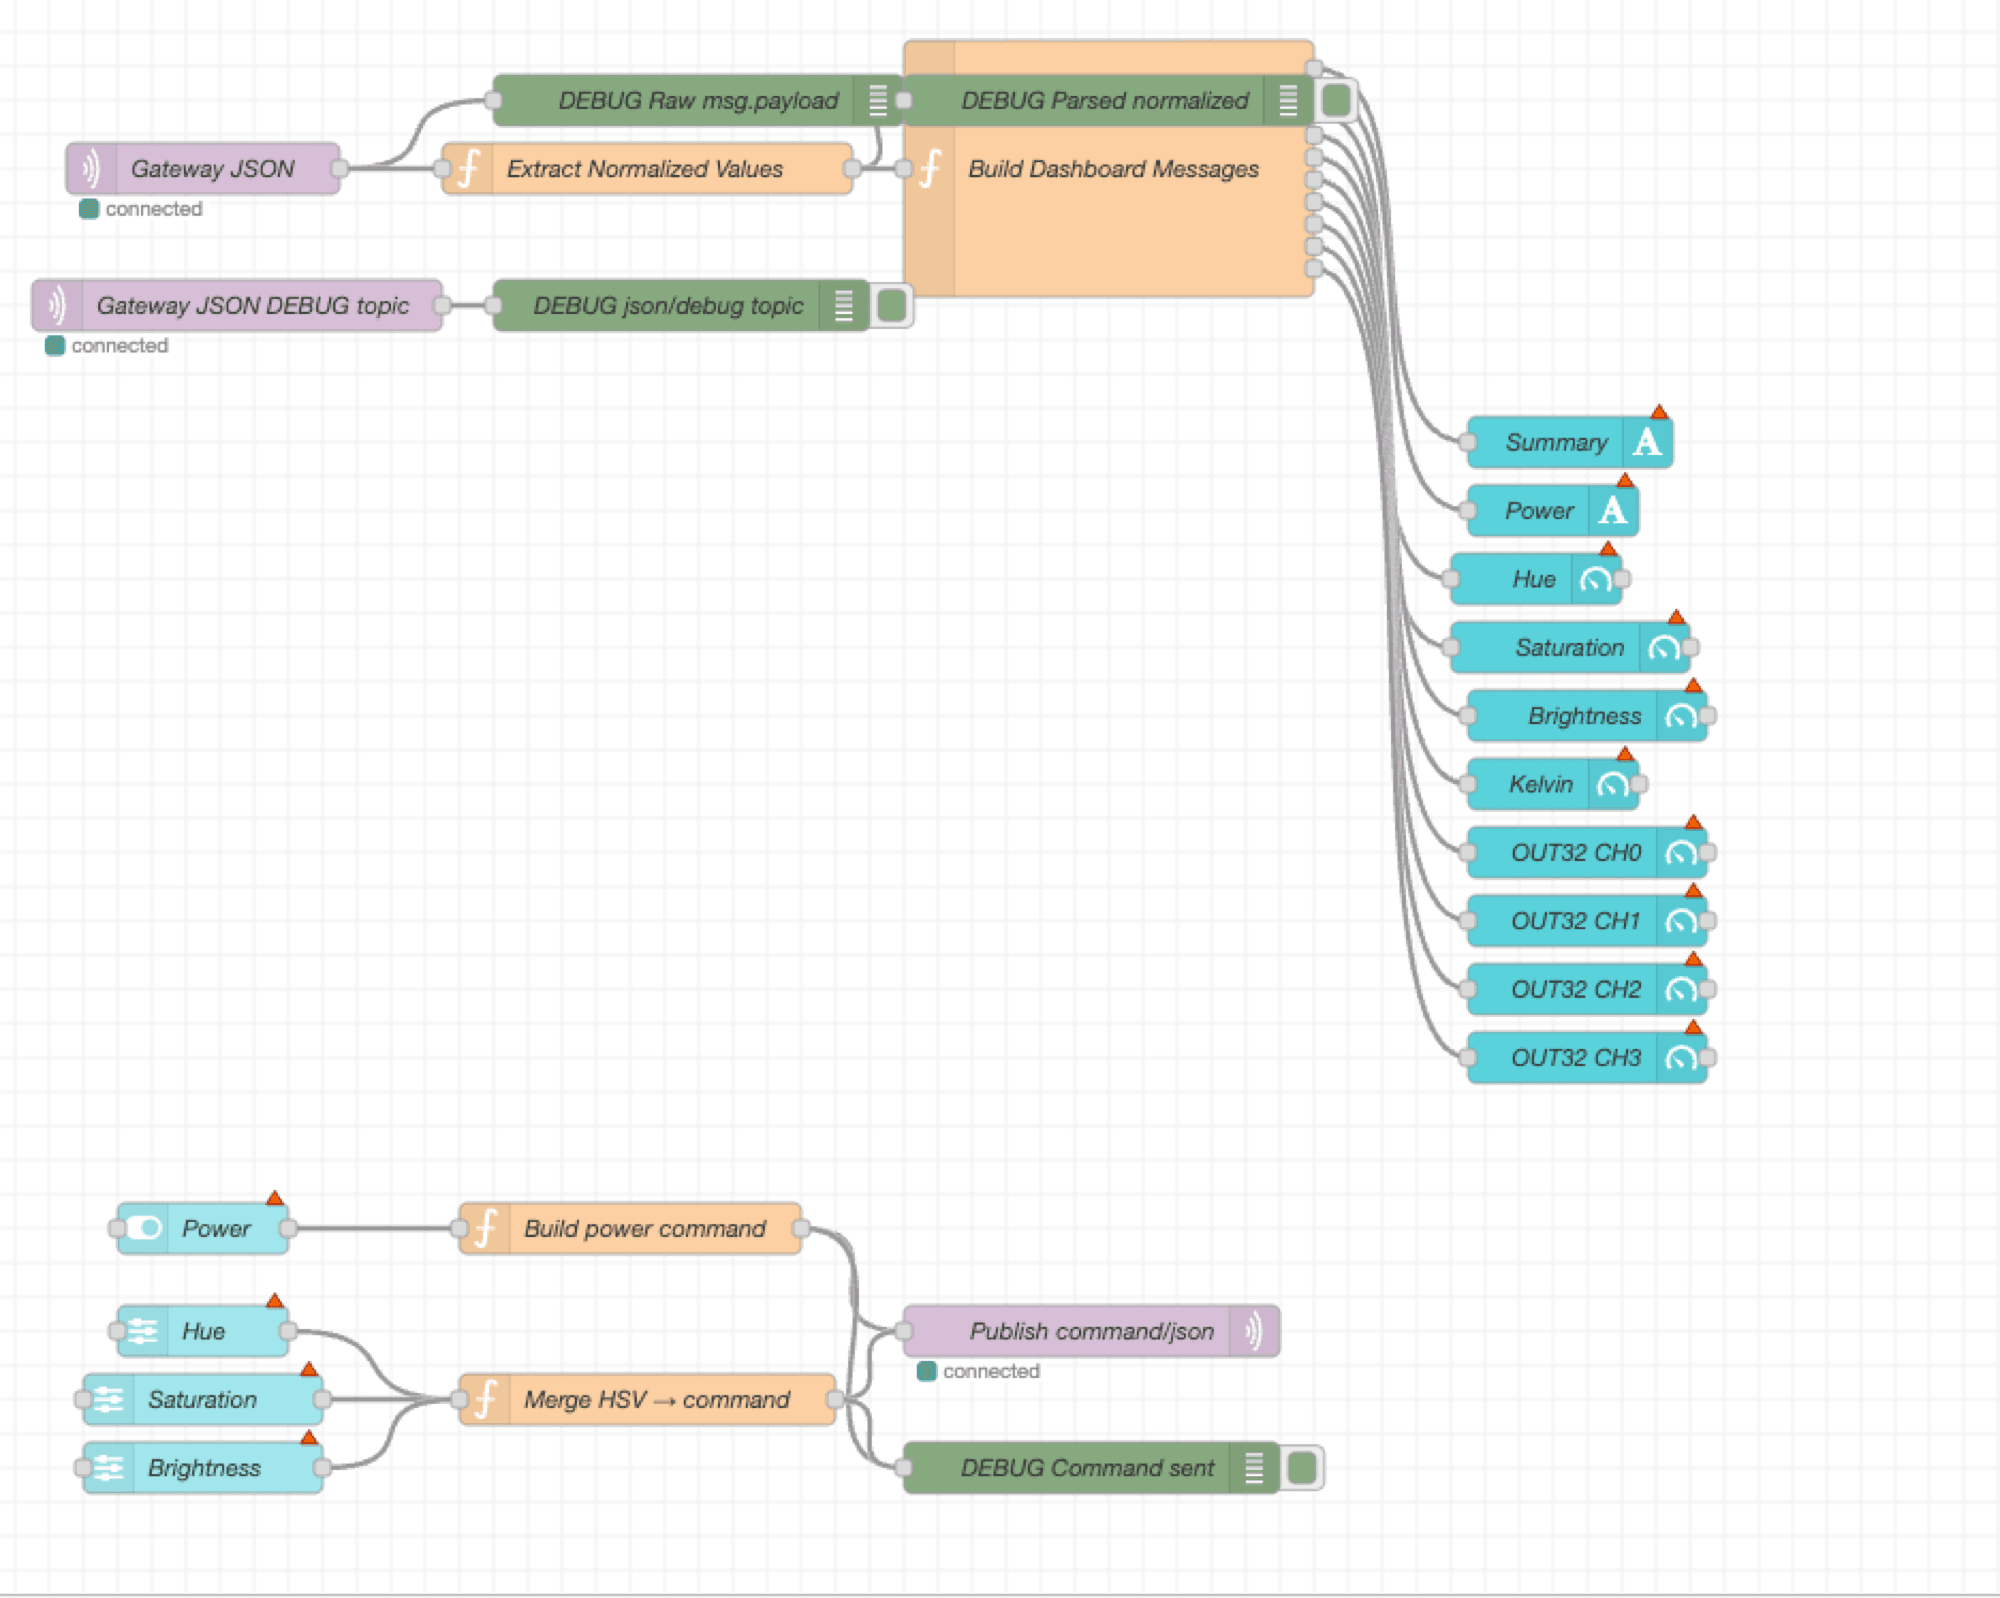Click the input port of OUT32 CH3
Image resolution: width=2000 pixels, height=1598 pixels.
[1468, 1057]
